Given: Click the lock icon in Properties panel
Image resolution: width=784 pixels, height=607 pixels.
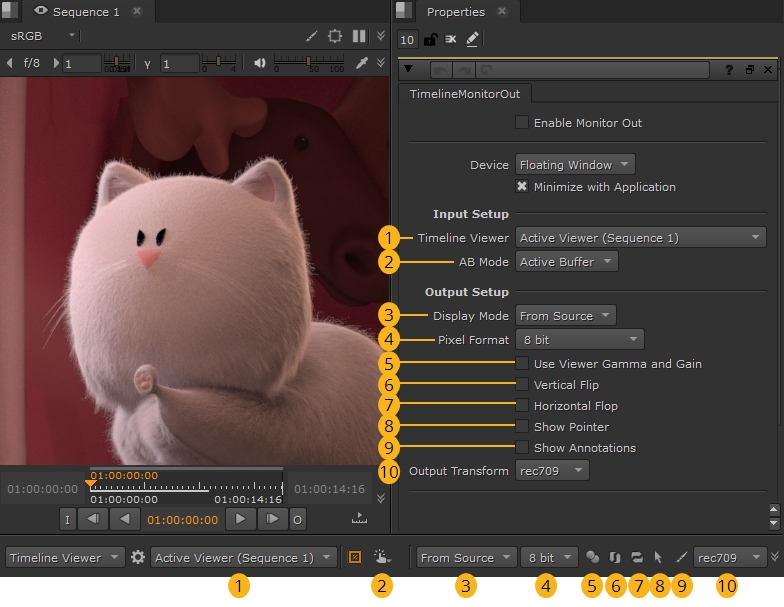Looking at the screenshot, I should coord(430,40).
